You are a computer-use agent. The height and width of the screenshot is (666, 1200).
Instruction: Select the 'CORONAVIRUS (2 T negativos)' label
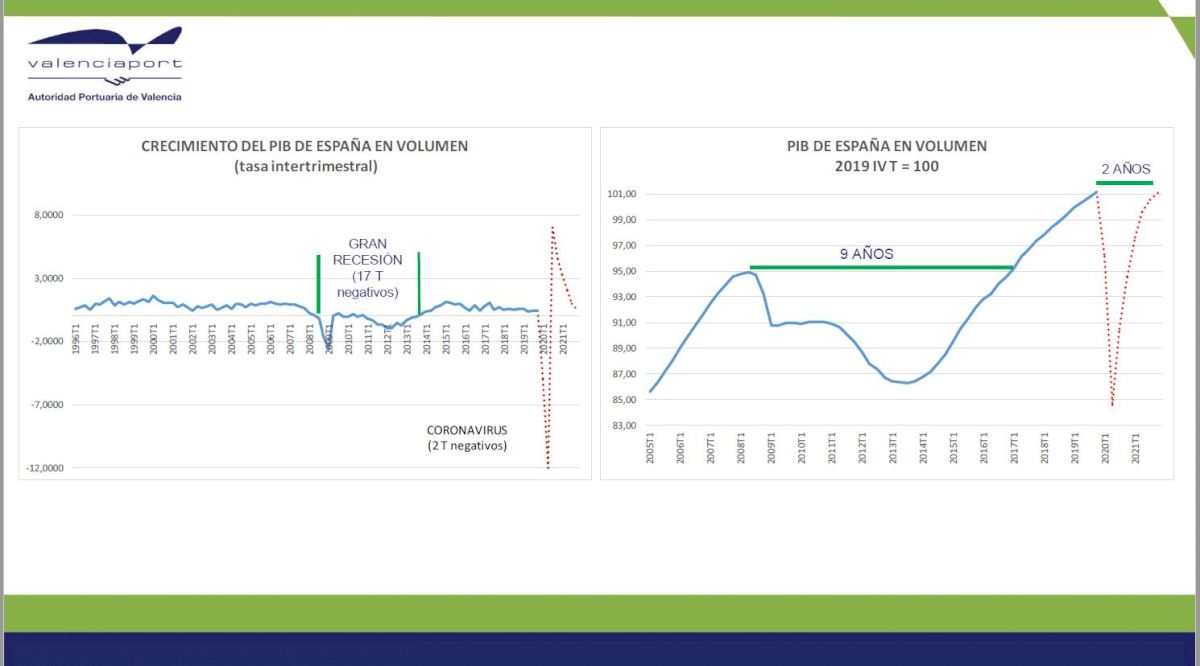click(467, 438)
